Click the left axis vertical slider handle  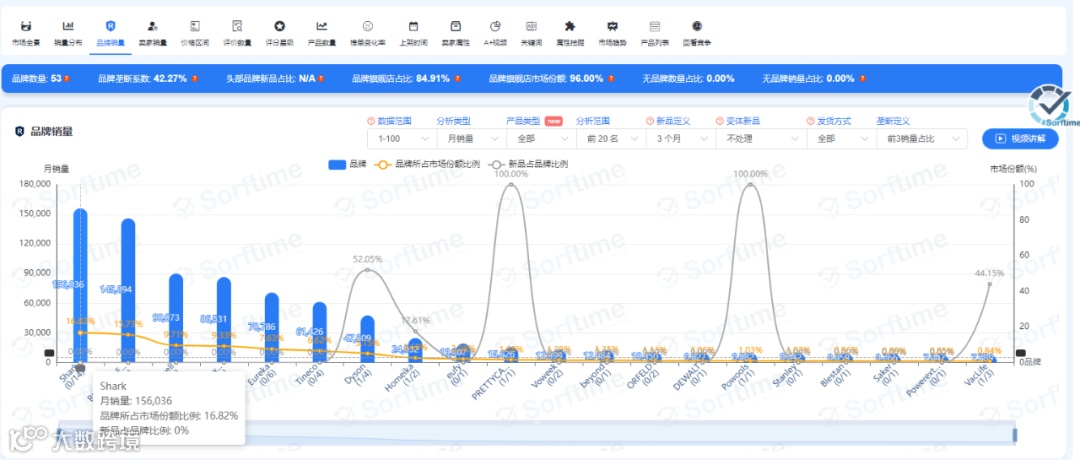[x=49, y=353]
